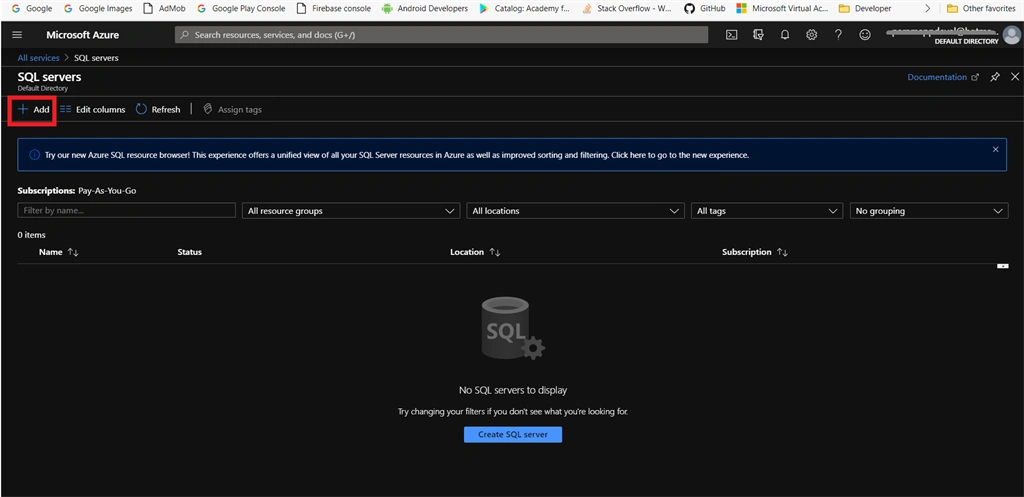Click the banner's new experience message text
The image size is (1024, 497).
pos(397,155)
